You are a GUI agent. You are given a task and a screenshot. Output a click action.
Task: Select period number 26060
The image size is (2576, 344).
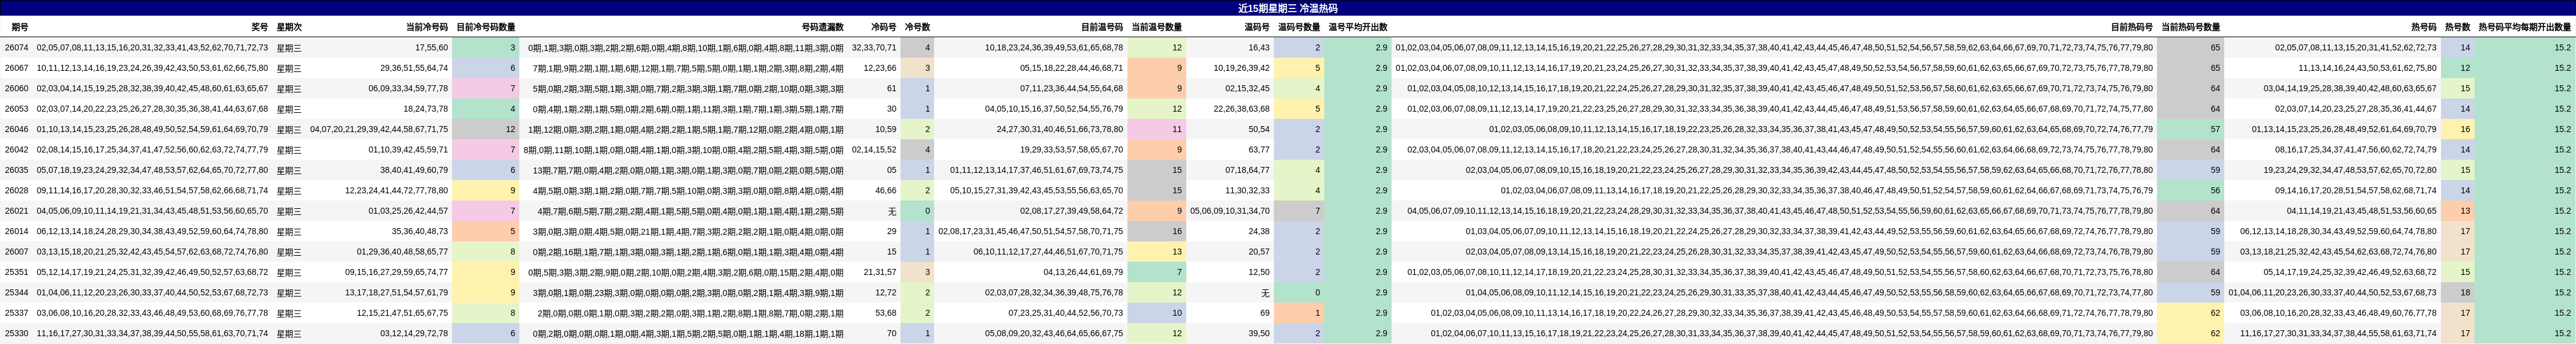pyautogui.click(x=17, y=89)
